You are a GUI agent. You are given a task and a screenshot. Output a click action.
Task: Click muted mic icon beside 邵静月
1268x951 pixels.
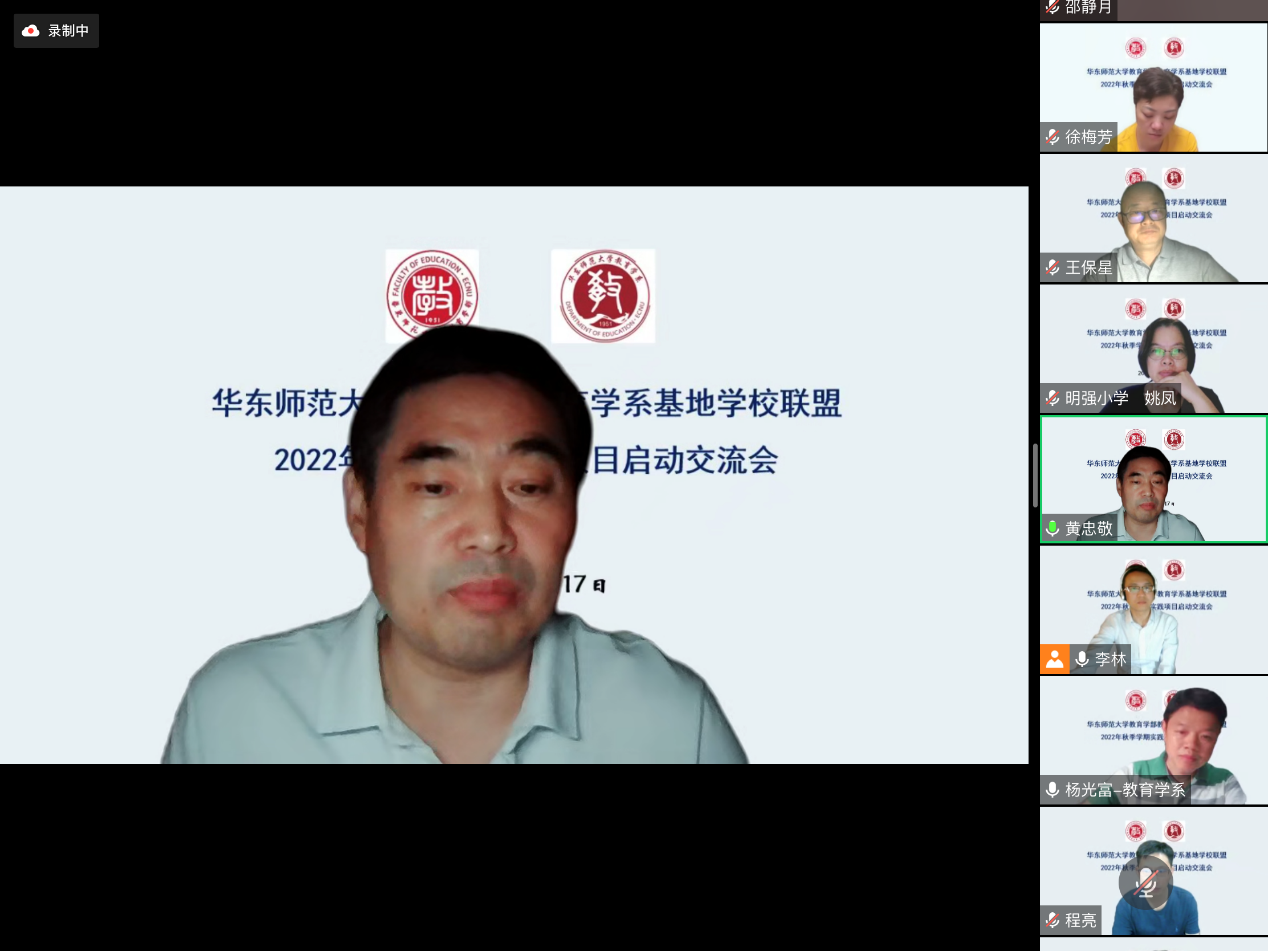[x=1052, y=7]
